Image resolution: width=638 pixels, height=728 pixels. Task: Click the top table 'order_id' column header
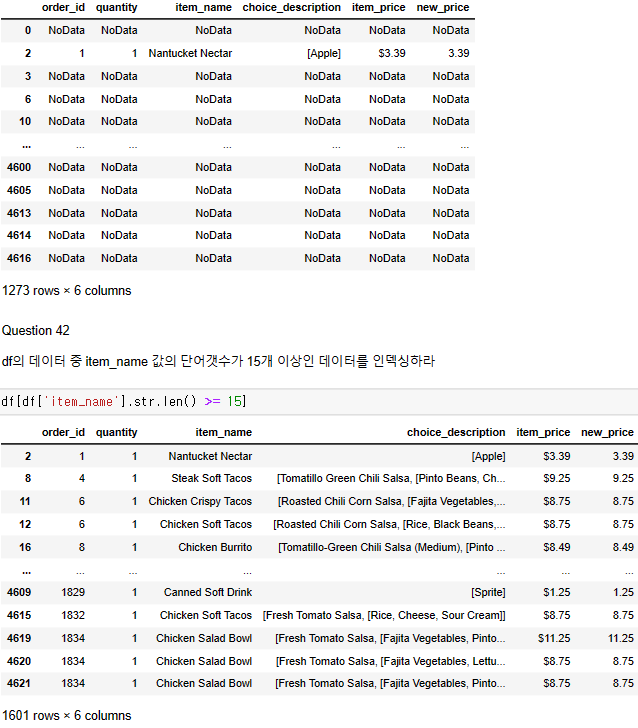[63, 7]
